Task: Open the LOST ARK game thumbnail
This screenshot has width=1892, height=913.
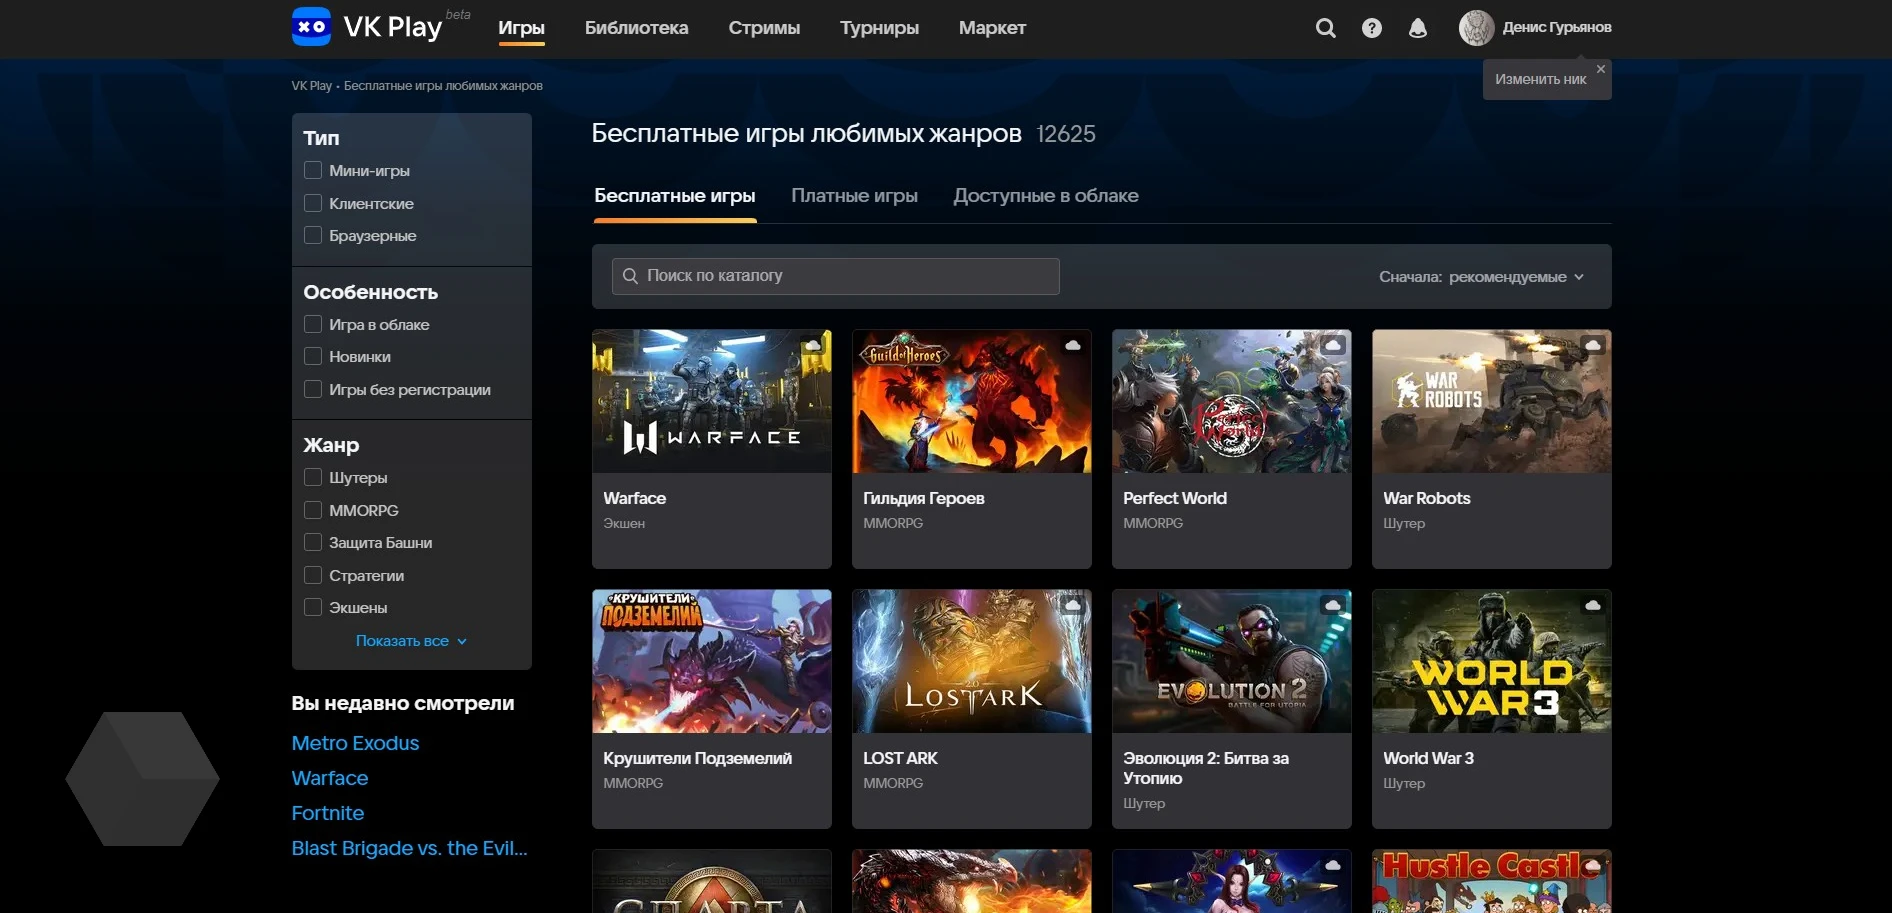Action: pyautogui.click(x=971, y=661)
